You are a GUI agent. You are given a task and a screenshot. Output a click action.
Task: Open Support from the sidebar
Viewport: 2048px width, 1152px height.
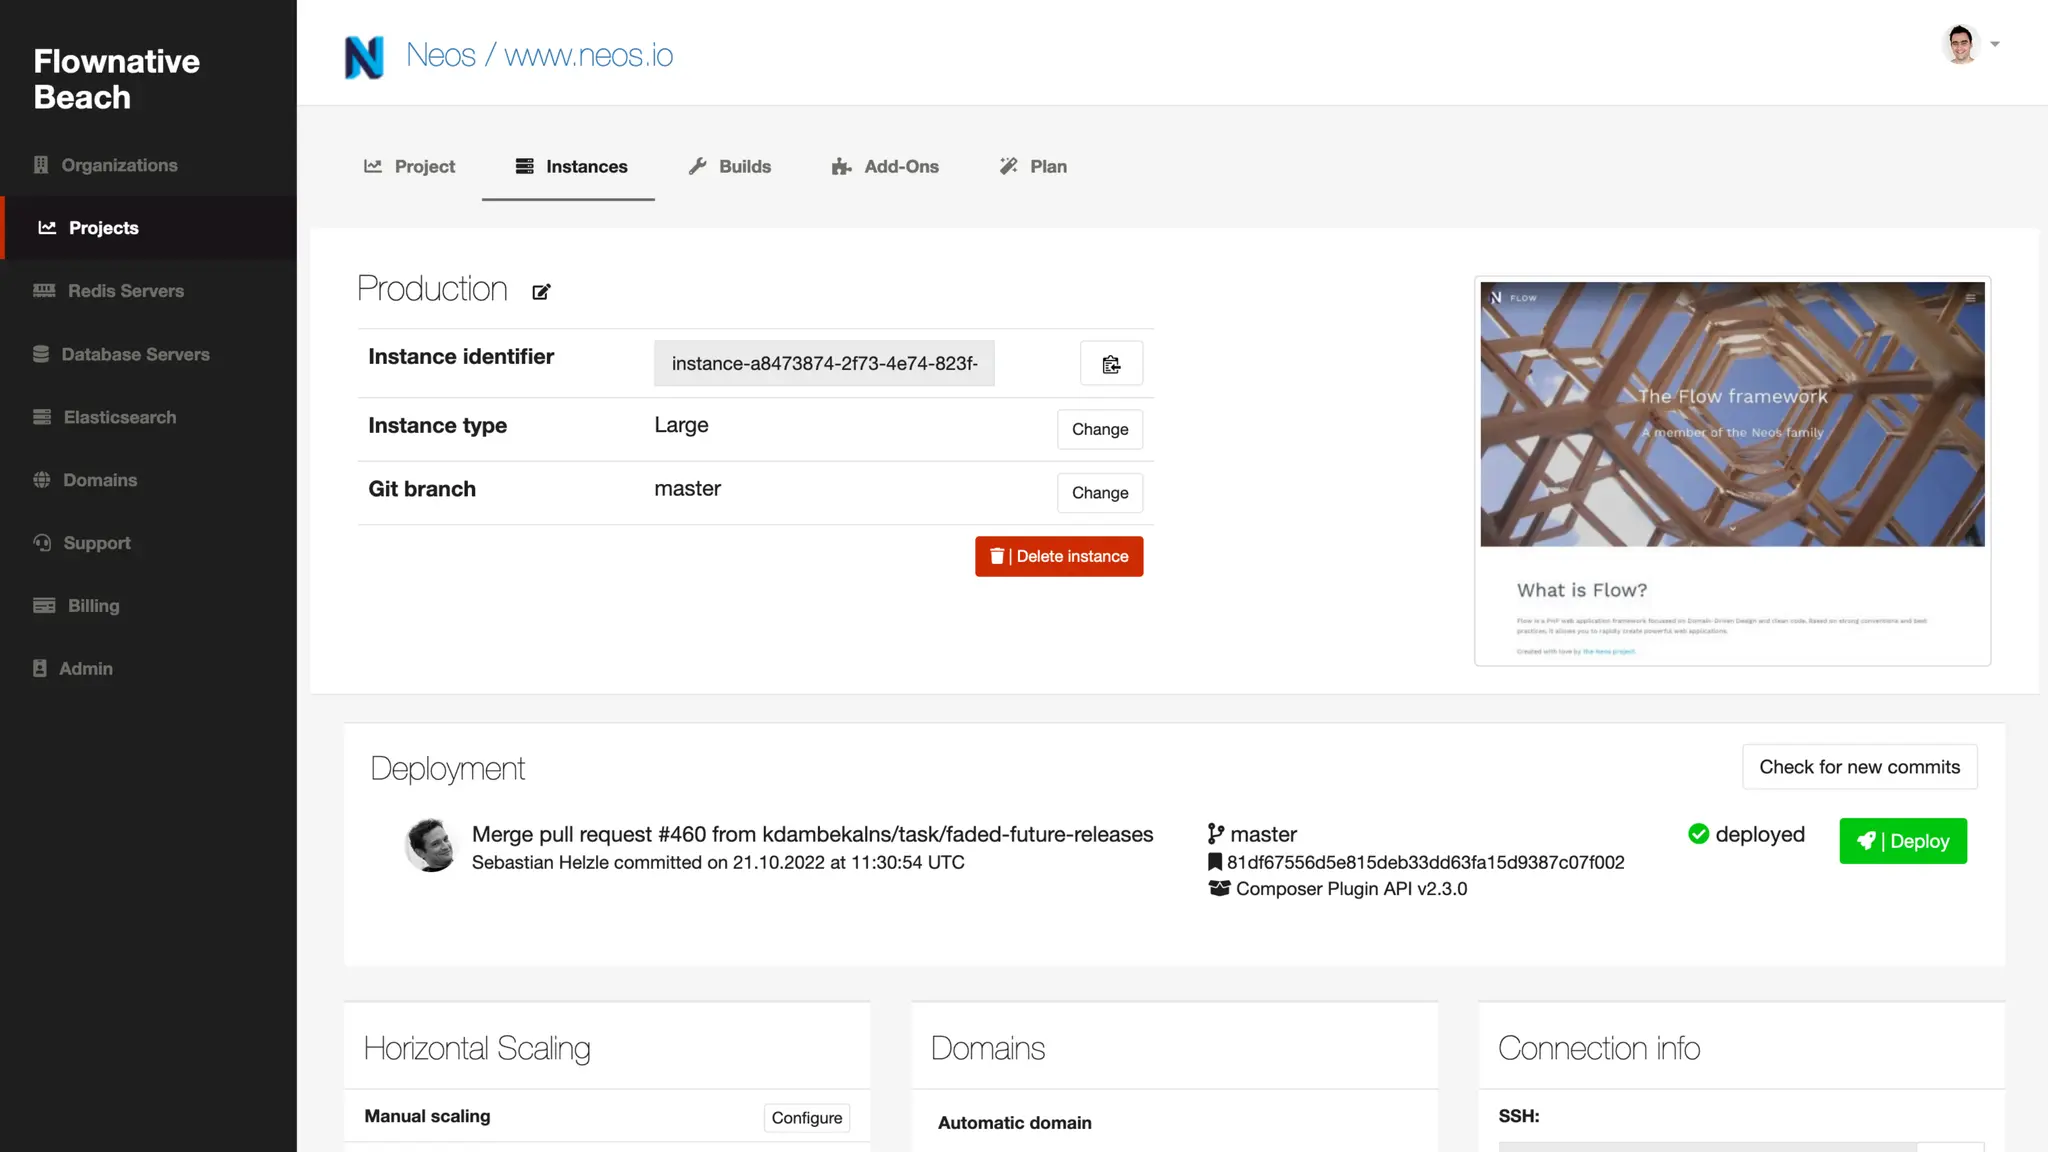[x=97, y=543]
